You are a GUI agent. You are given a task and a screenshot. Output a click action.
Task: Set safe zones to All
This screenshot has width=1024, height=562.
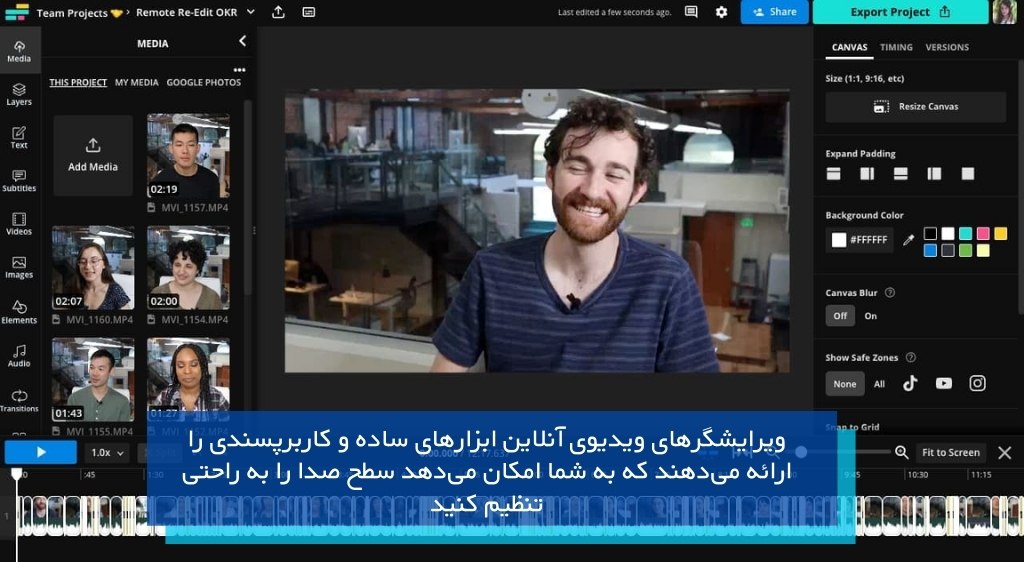(879, 384)
